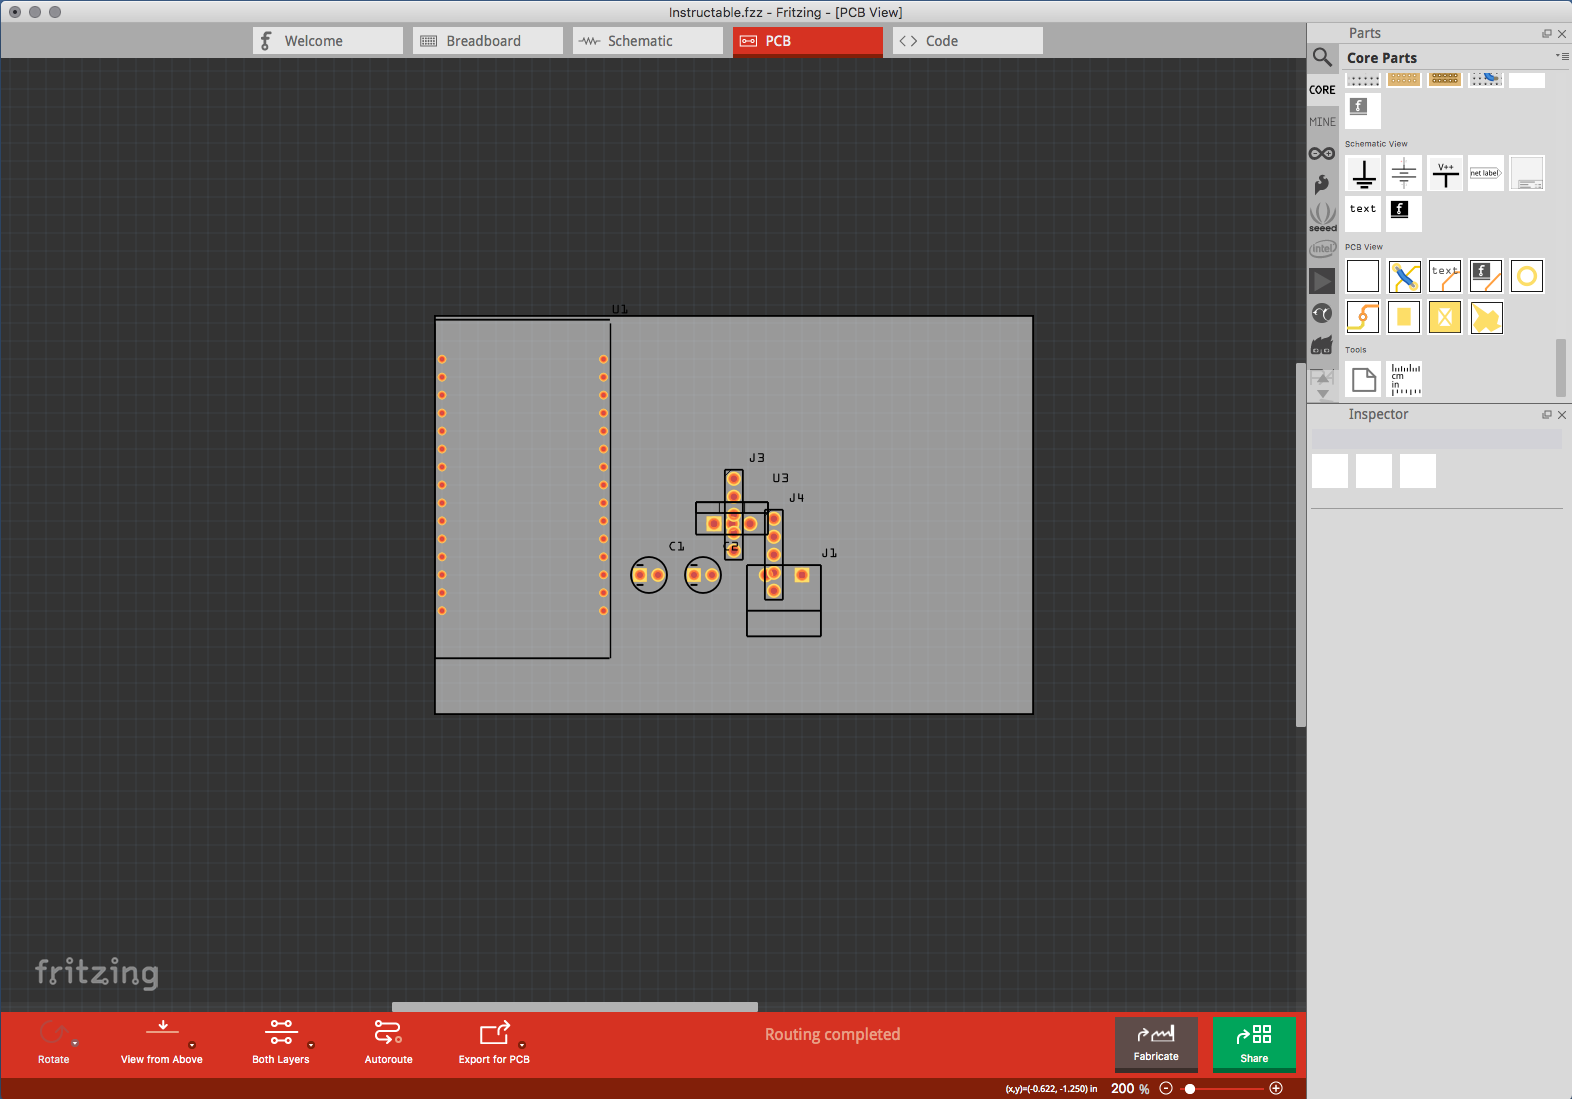This screenshot has width=1572, height=1099.
Task: Pick the note tool in Tools
Action: pos(1363,379)
